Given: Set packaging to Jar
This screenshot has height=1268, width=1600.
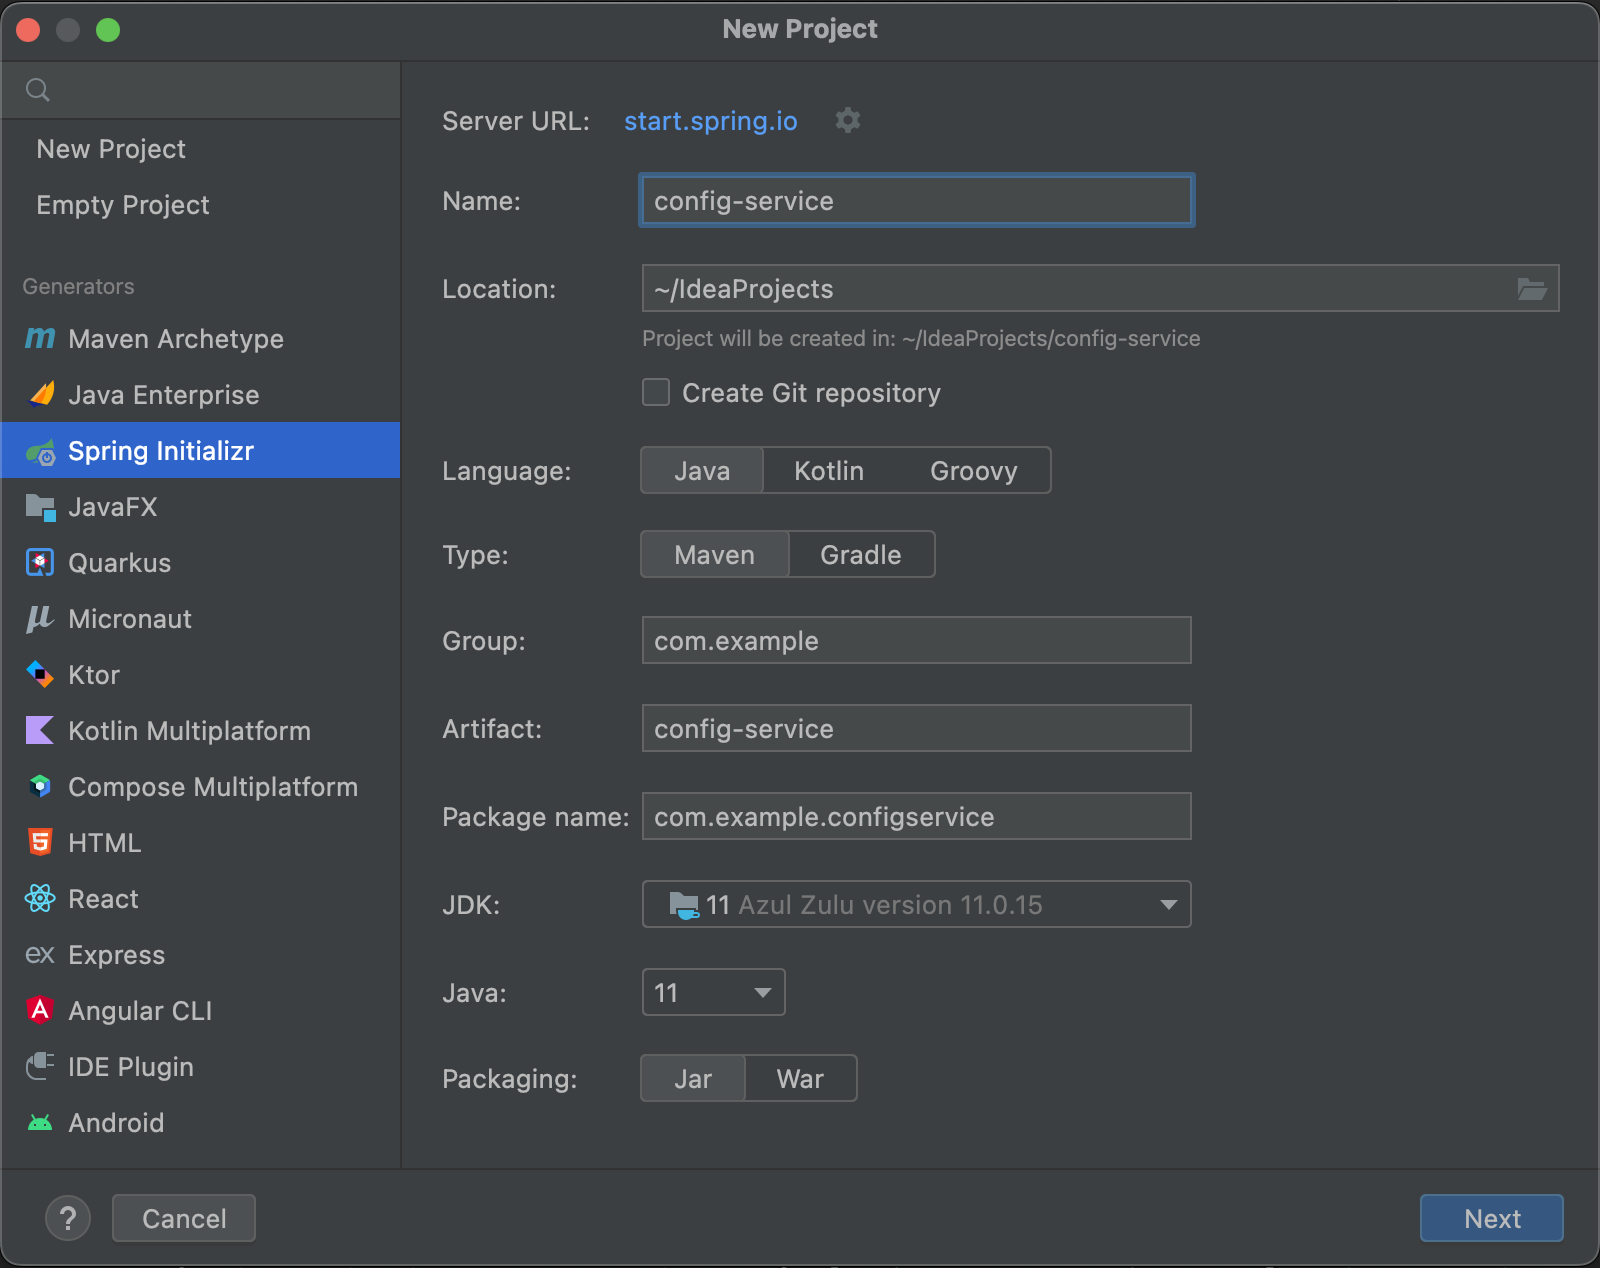Looking at the screenshot, I should coord(693,1079).
